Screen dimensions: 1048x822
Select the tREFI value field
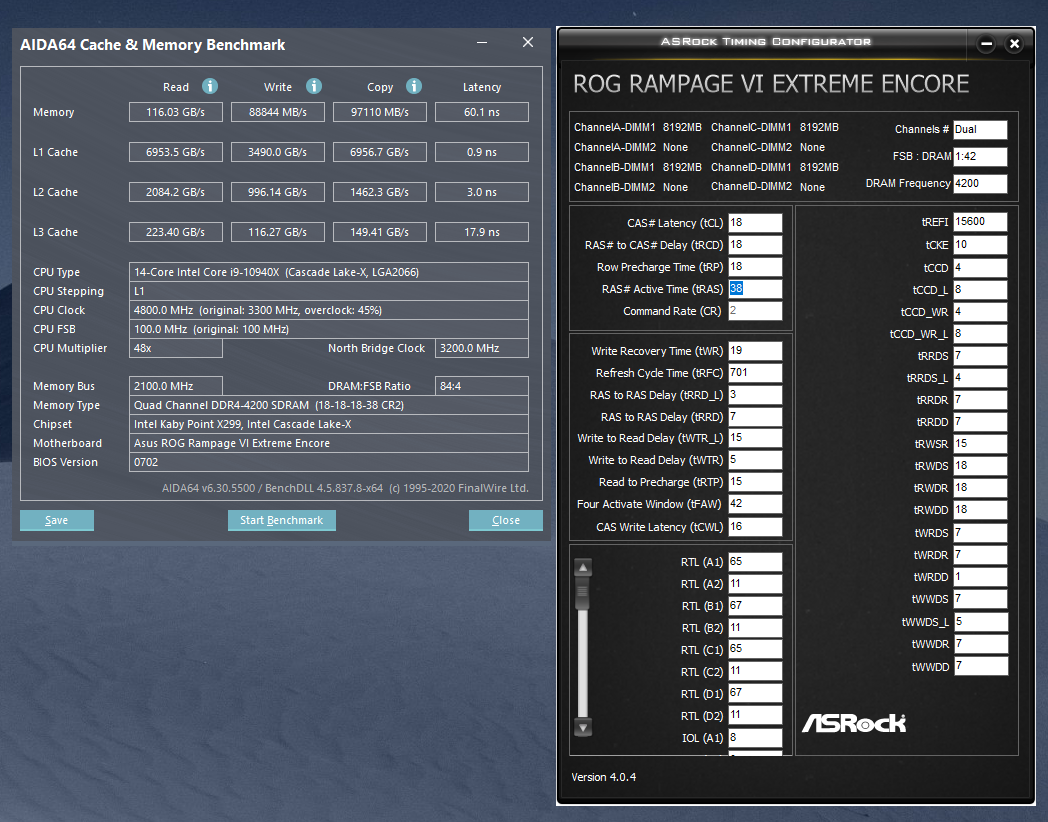coord(980,222)
